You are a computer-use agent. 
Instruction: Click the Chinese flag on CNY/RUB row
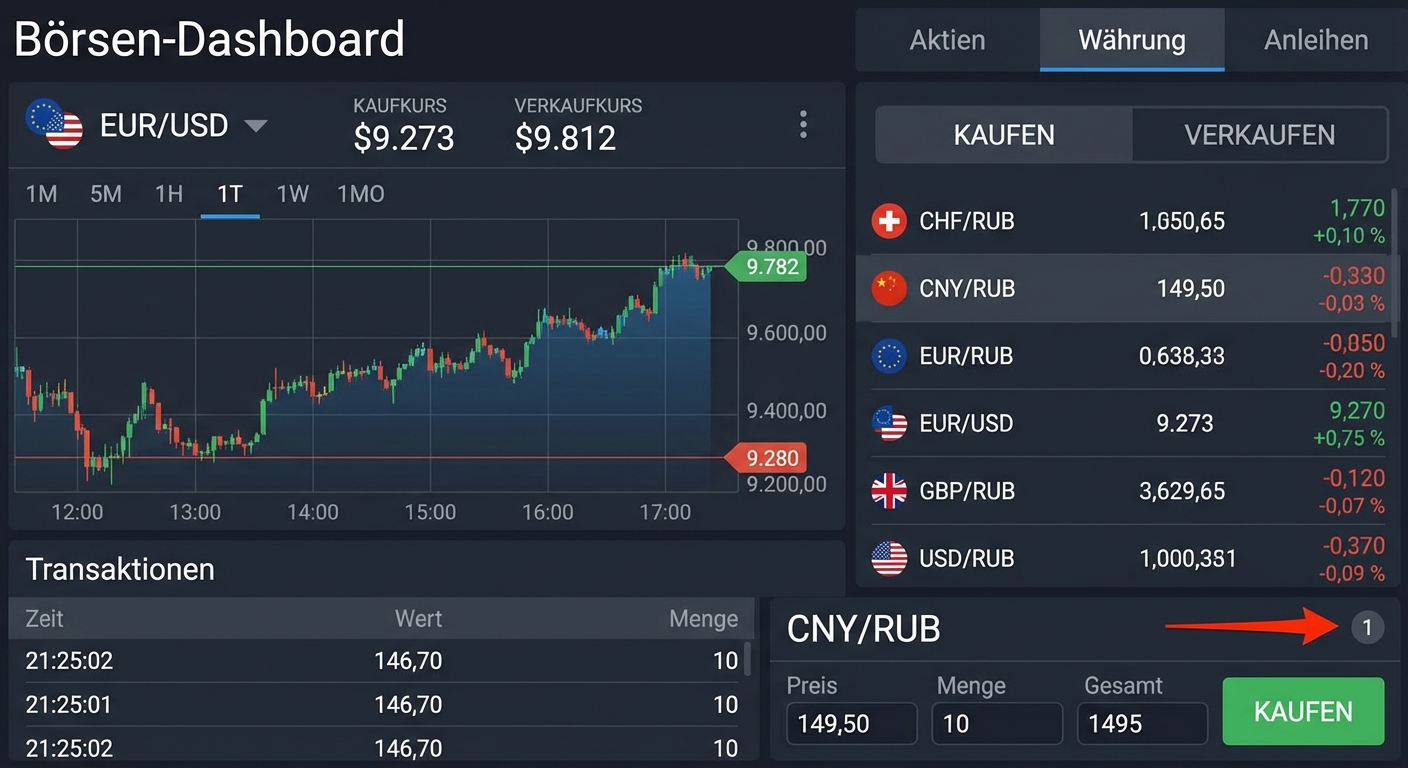pos(889,288)
